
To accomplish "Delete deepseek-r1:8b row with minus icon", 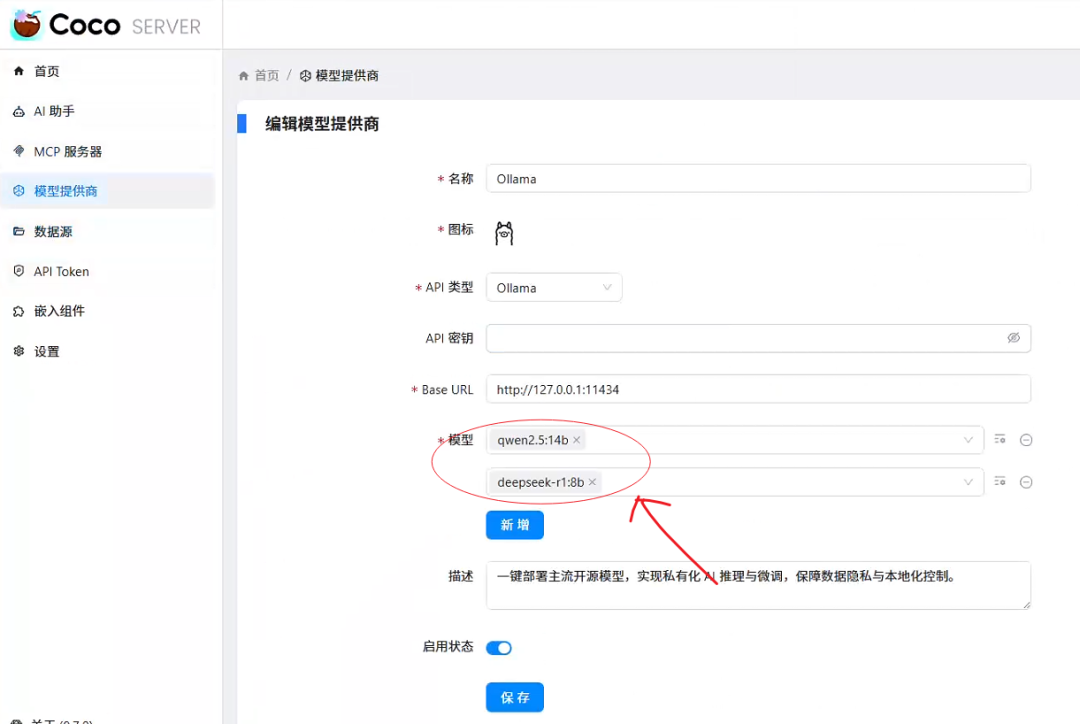I will [1026, 482].
